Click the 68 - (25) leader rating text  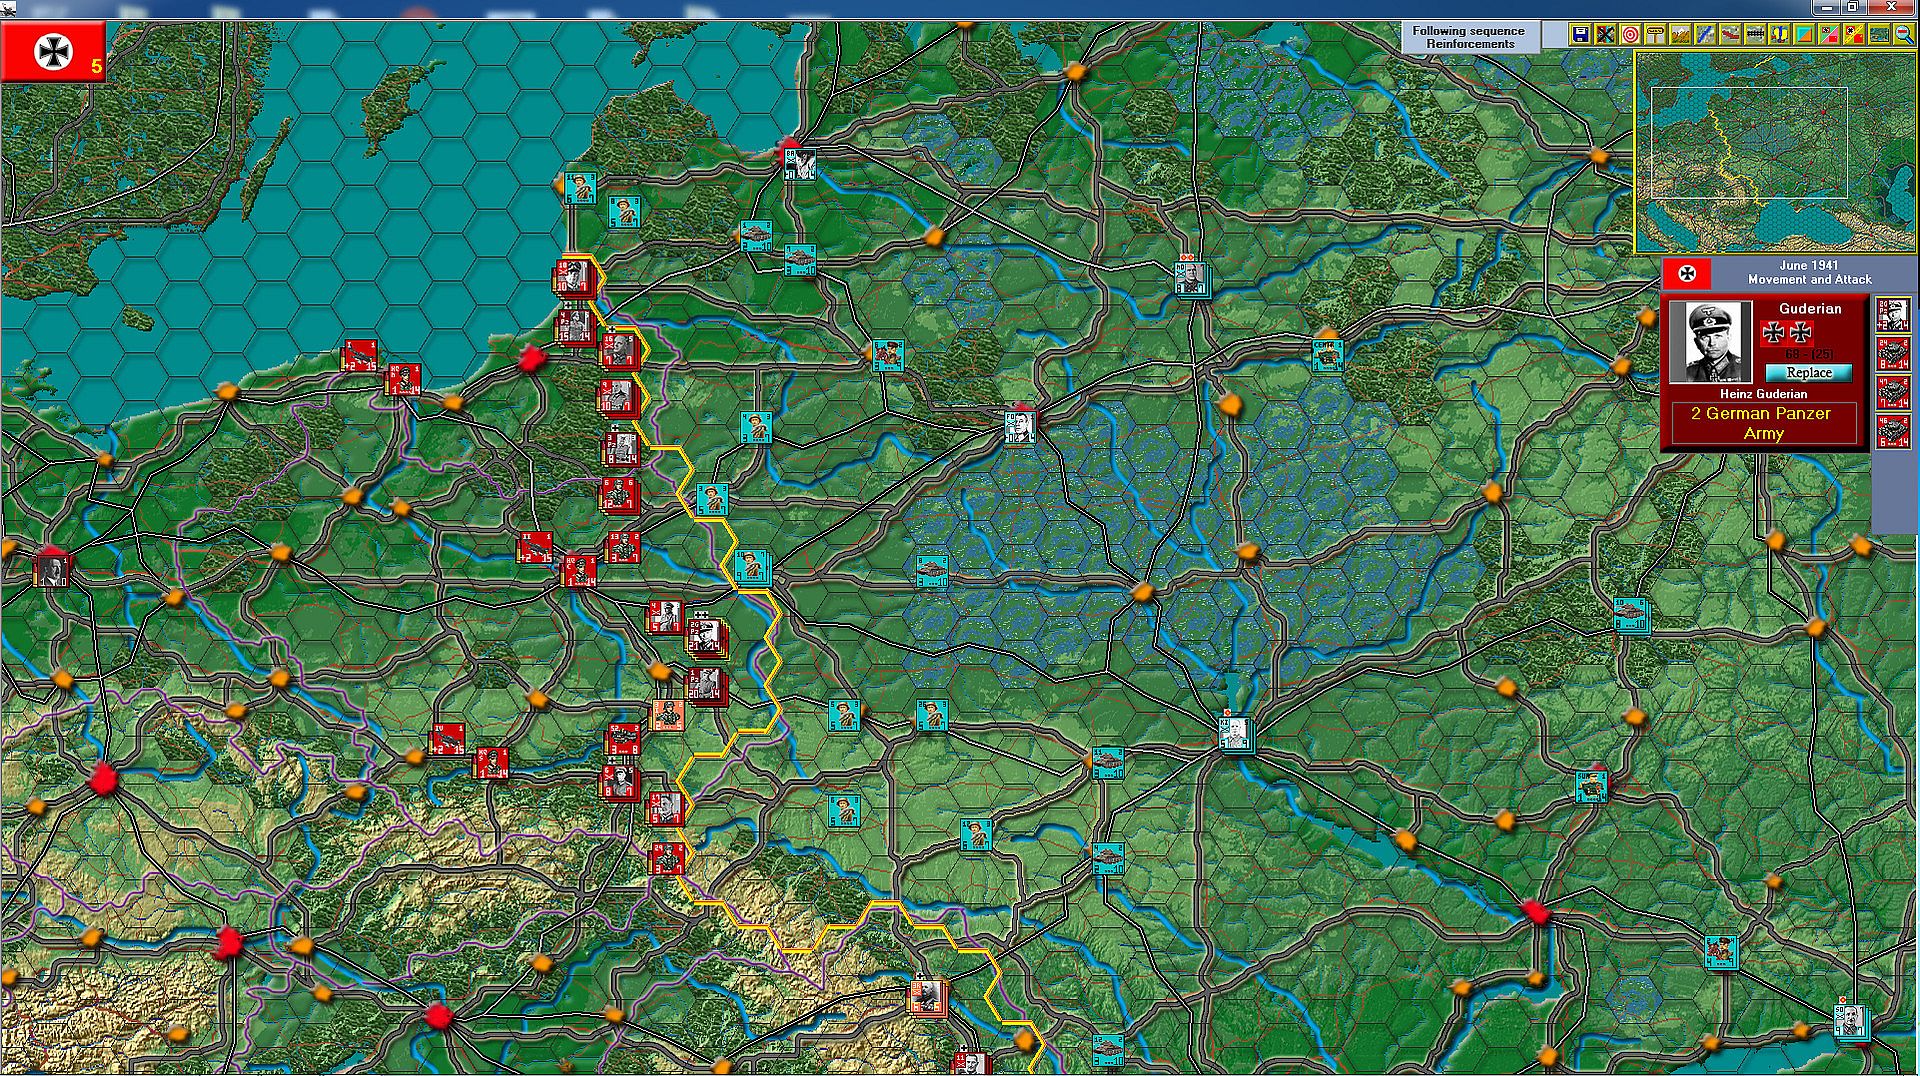pyautogui.click(x=1809, y=355)
